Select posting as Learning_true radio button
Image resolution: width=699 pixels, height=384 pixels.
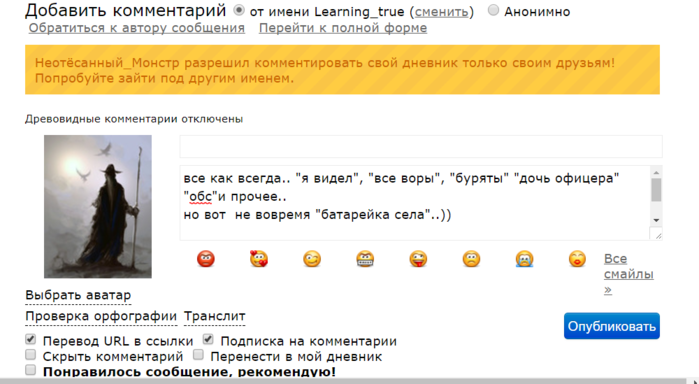click(x=239, y=10)
